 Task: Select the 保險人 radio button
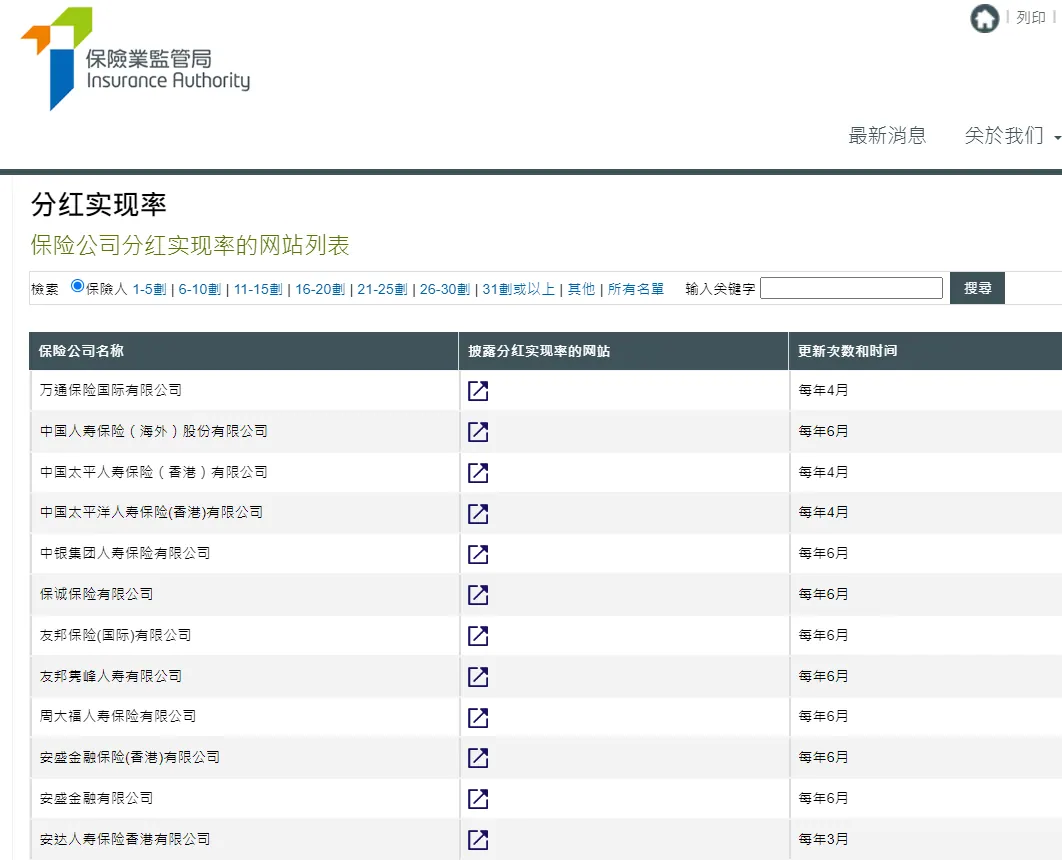coord(77,286)
